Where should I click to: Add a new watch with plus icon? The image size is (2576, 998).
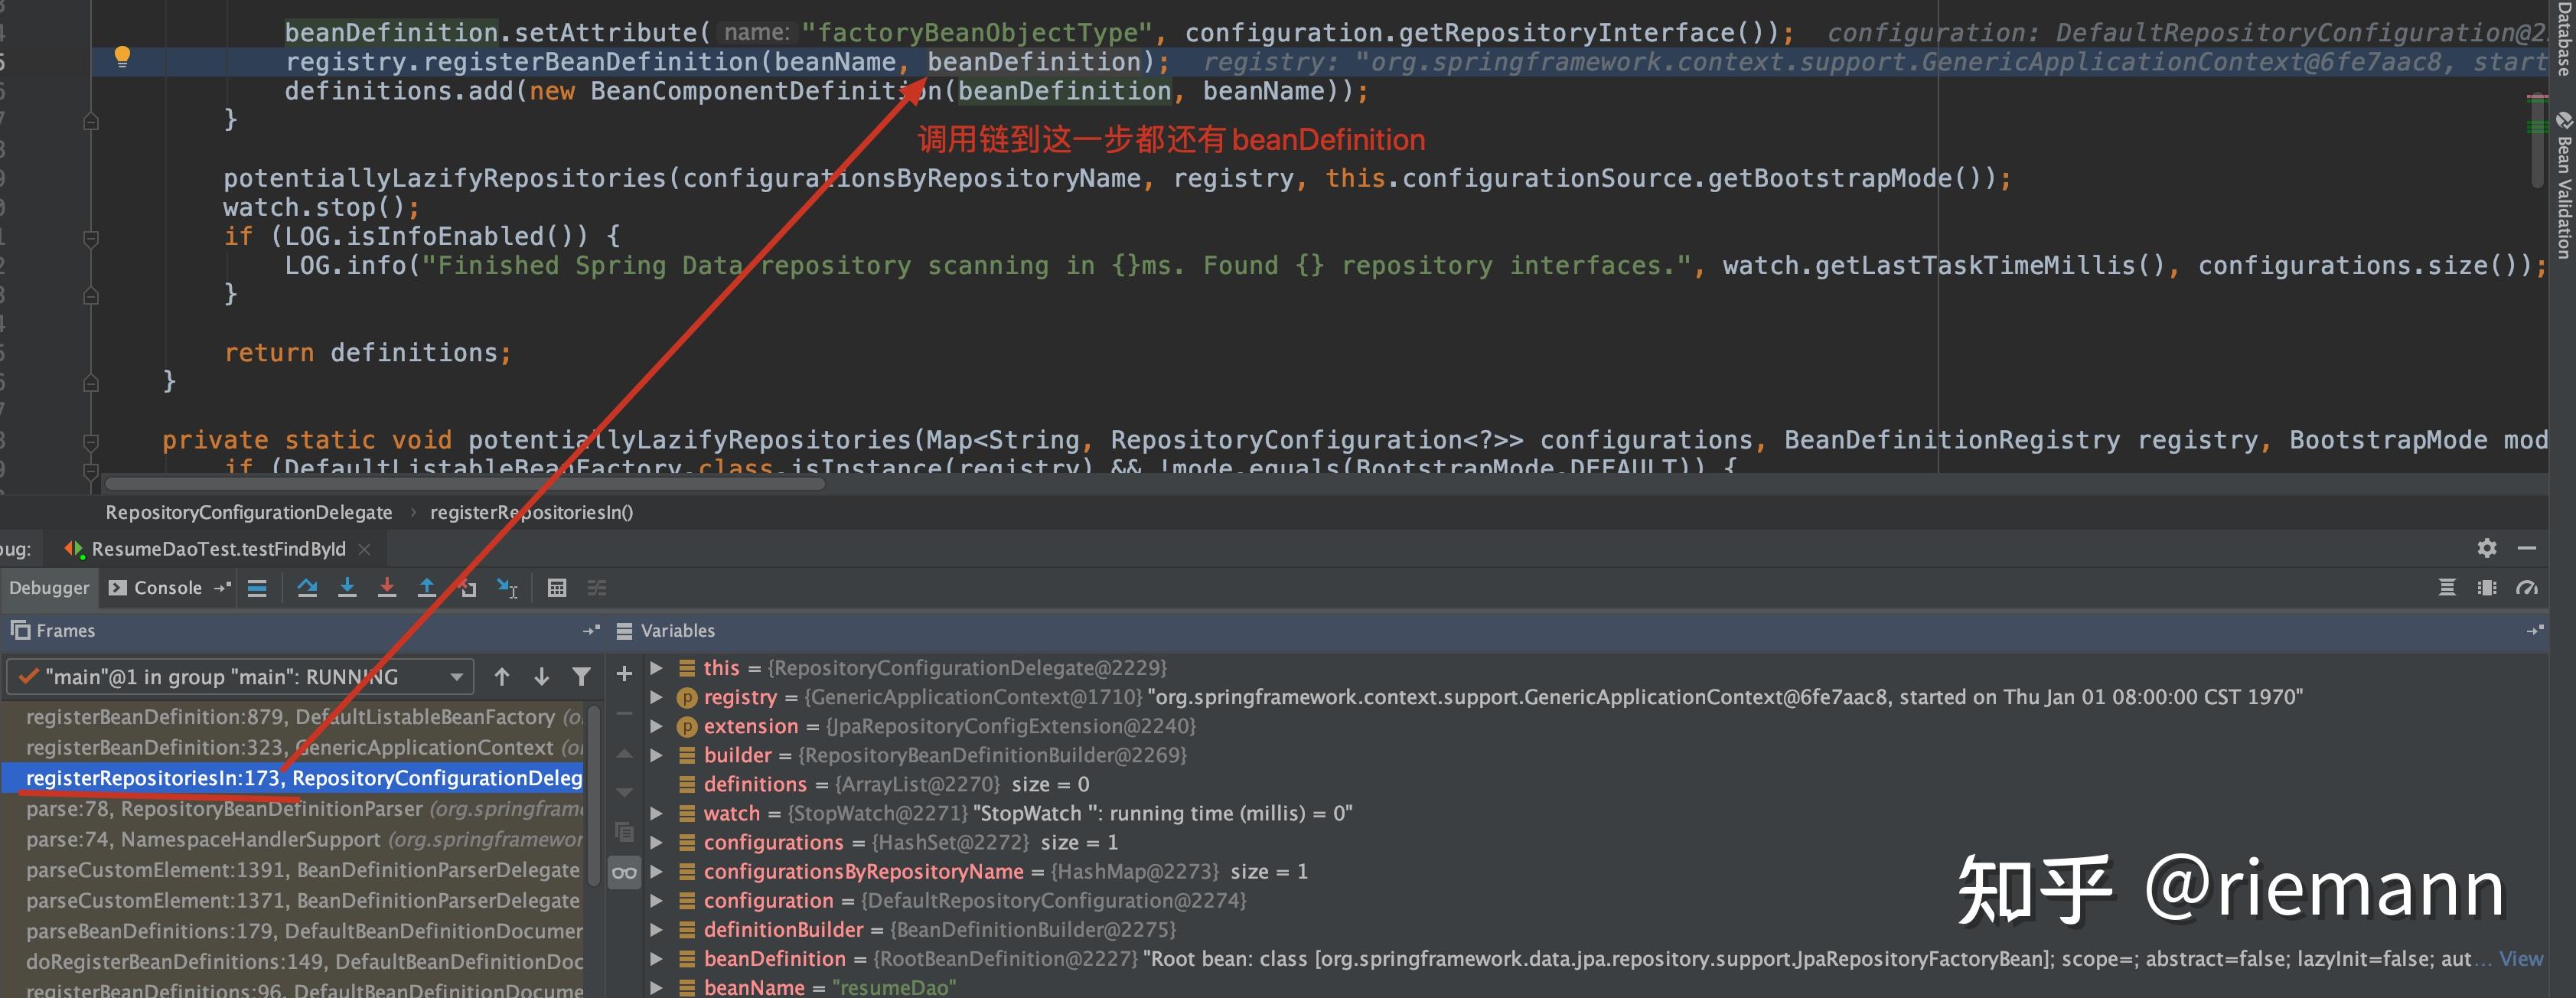pyautogui.click(x=624, y=675)
